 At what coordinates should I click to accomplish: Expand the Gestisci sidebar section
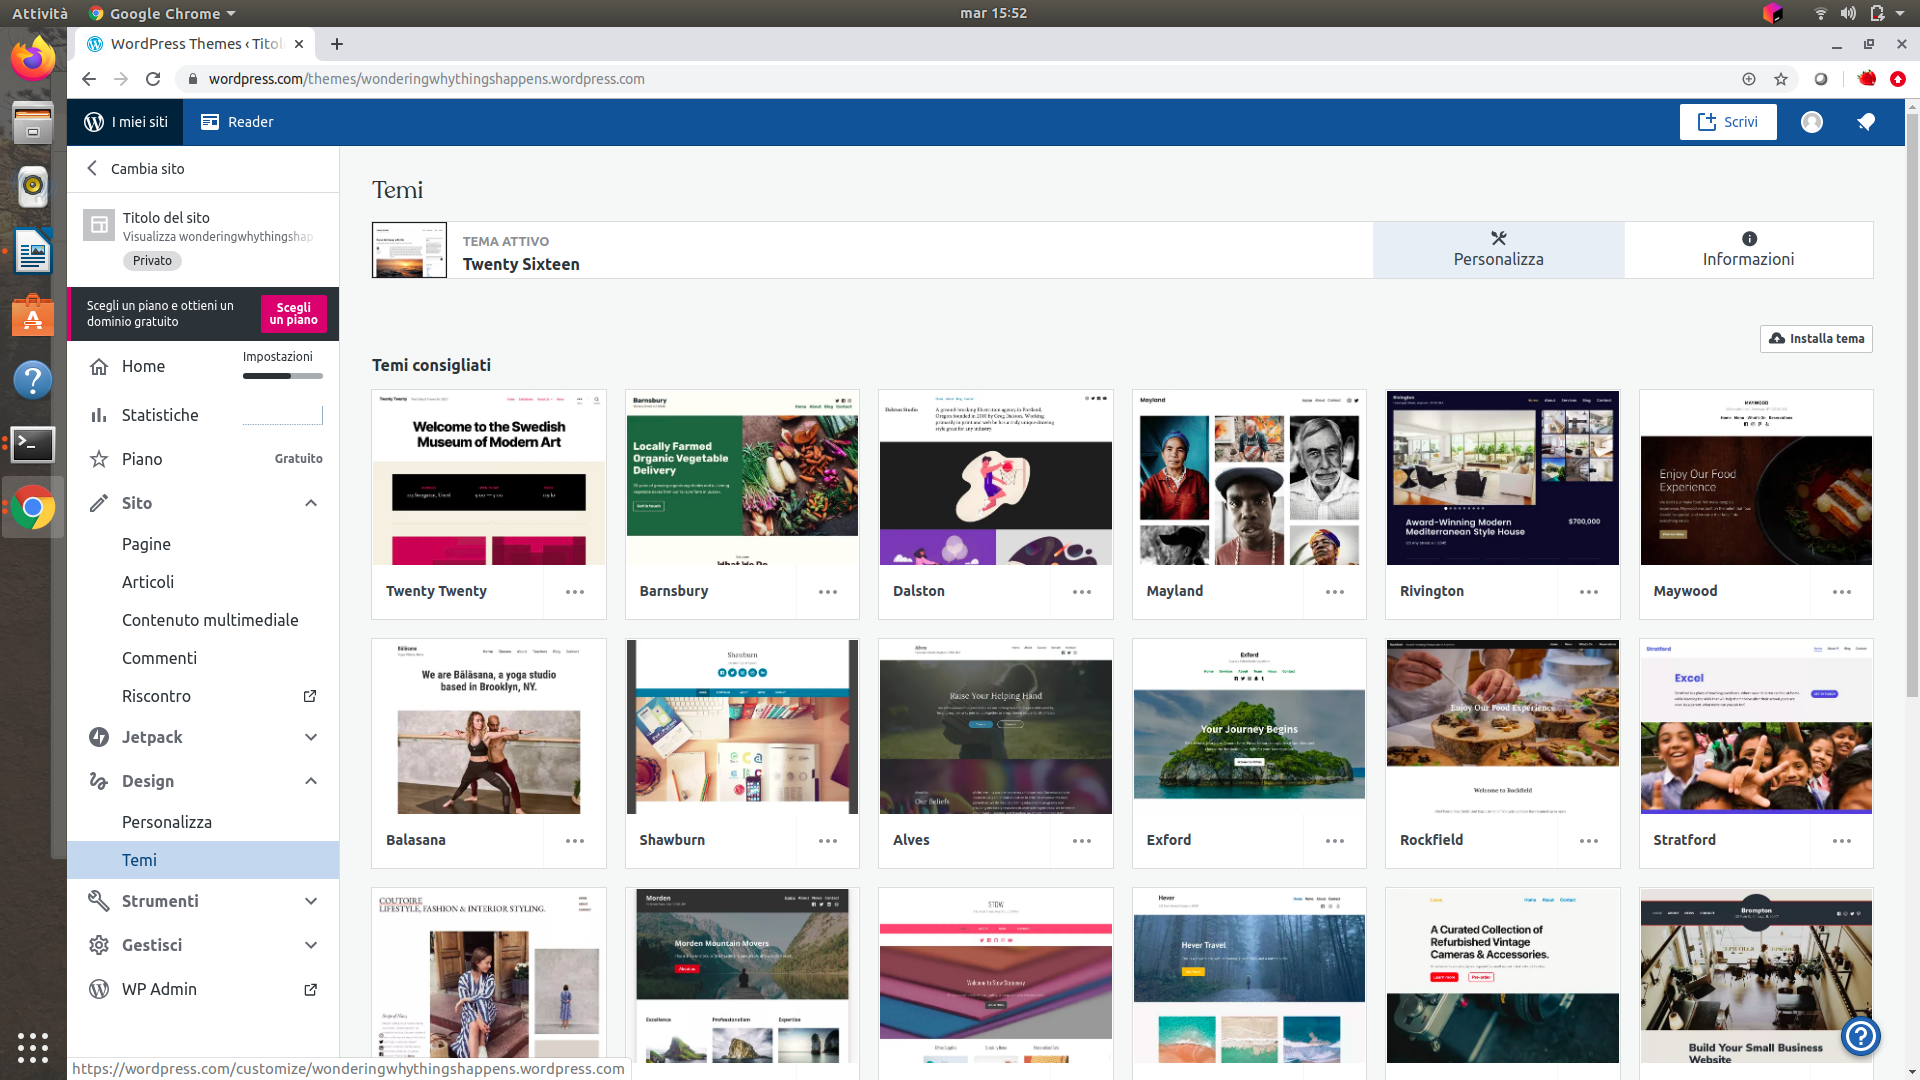pyautogui.click(x=311, y=945)
